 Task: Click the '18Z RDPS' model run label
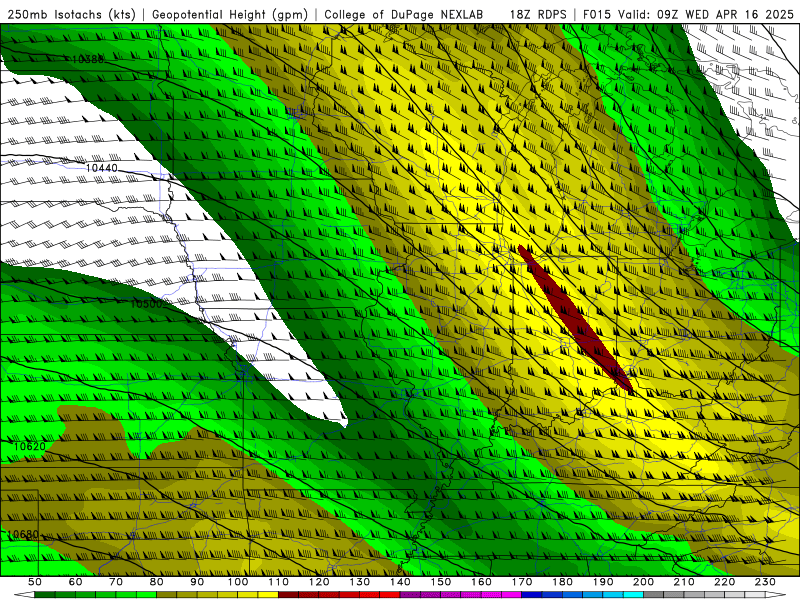538,14
